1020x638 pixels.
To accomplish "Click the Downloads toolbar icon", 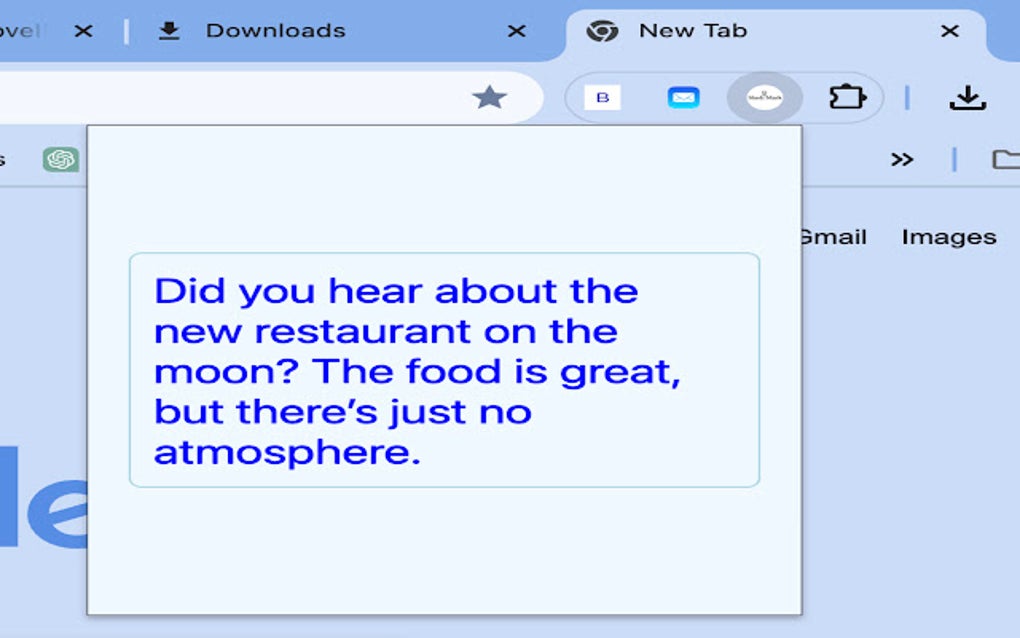I will [x=966, y=97].
